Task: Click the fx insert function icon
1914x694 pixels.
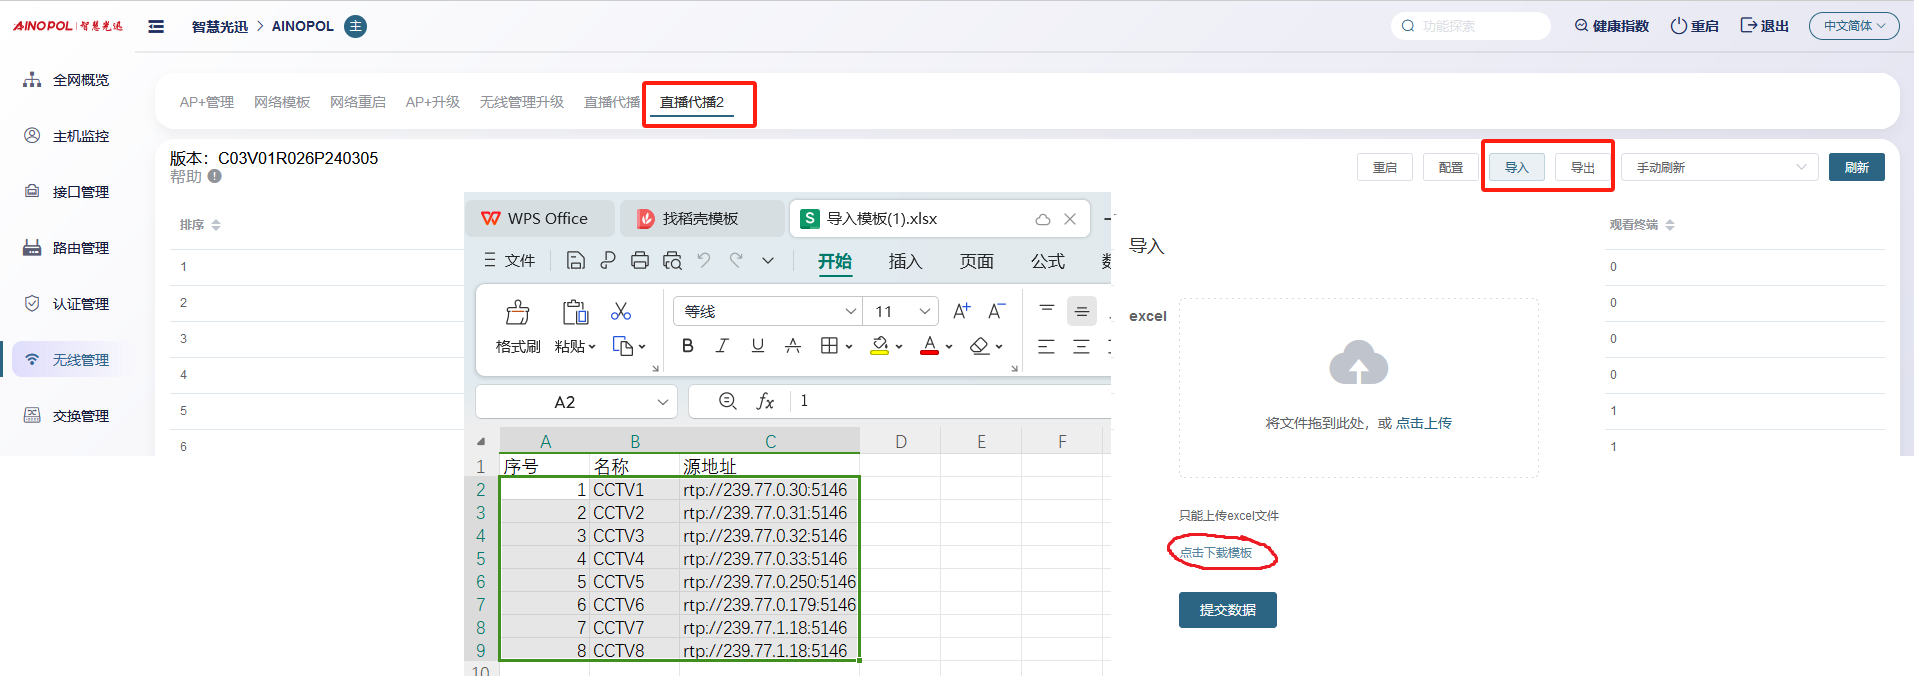Action: 765,401
